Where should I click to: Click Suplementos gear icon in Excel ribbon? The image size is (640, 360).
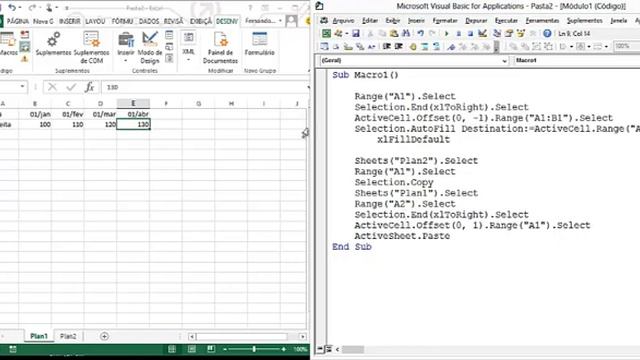click(53, 40)
